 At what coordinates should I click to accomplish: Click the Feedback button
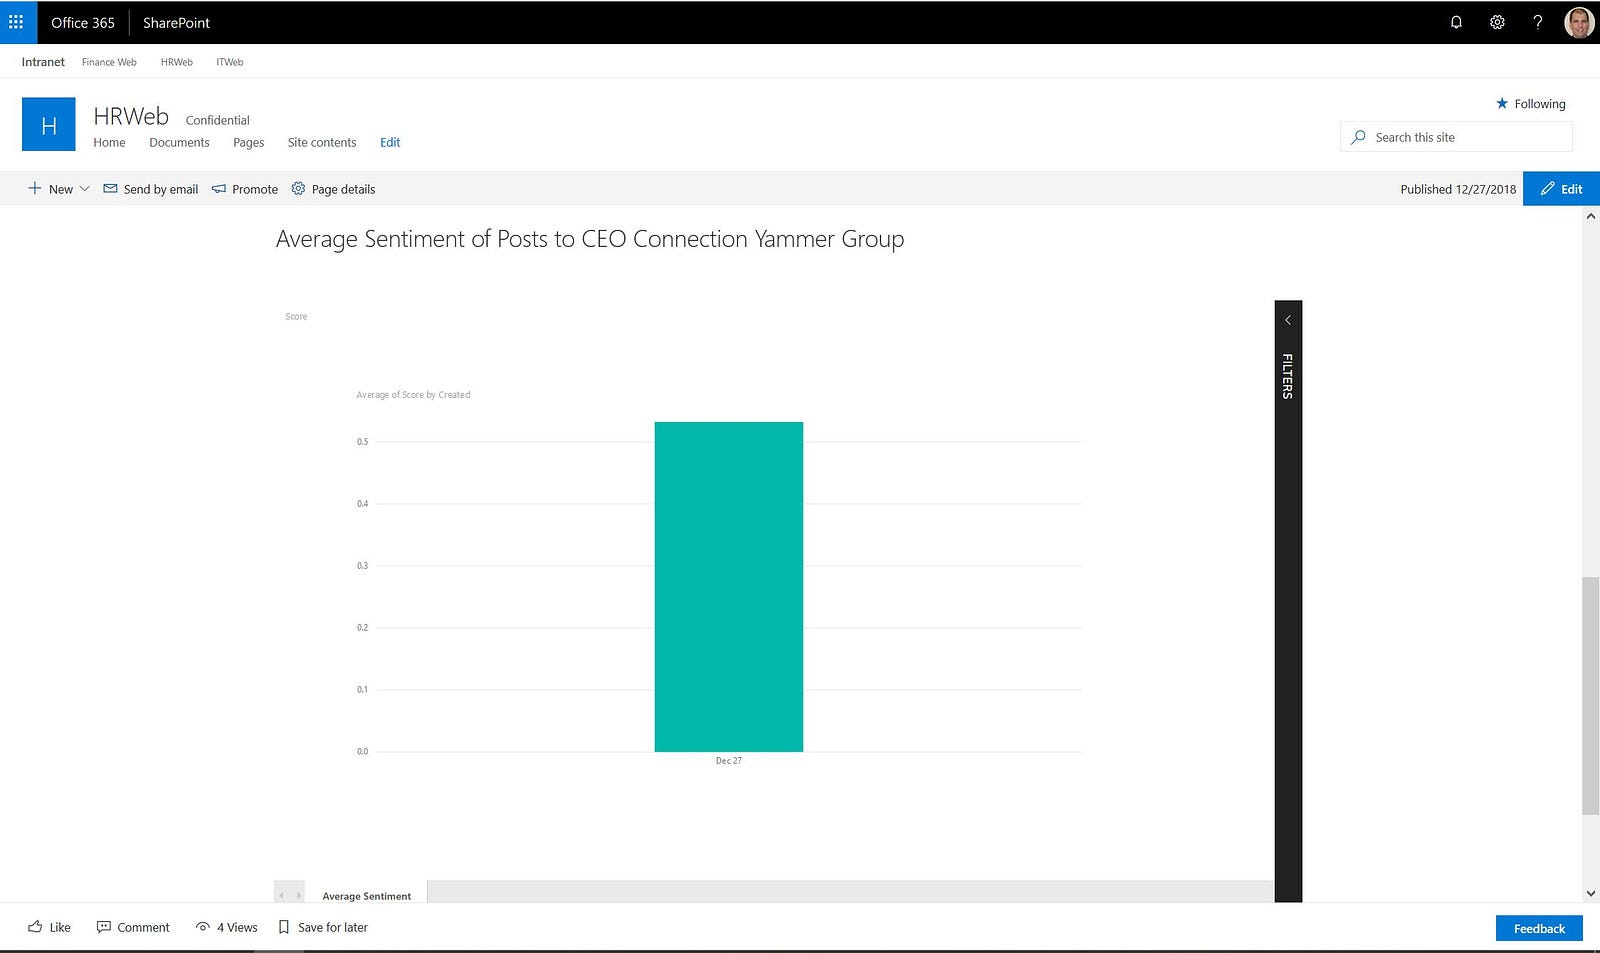pos(1539,928)
